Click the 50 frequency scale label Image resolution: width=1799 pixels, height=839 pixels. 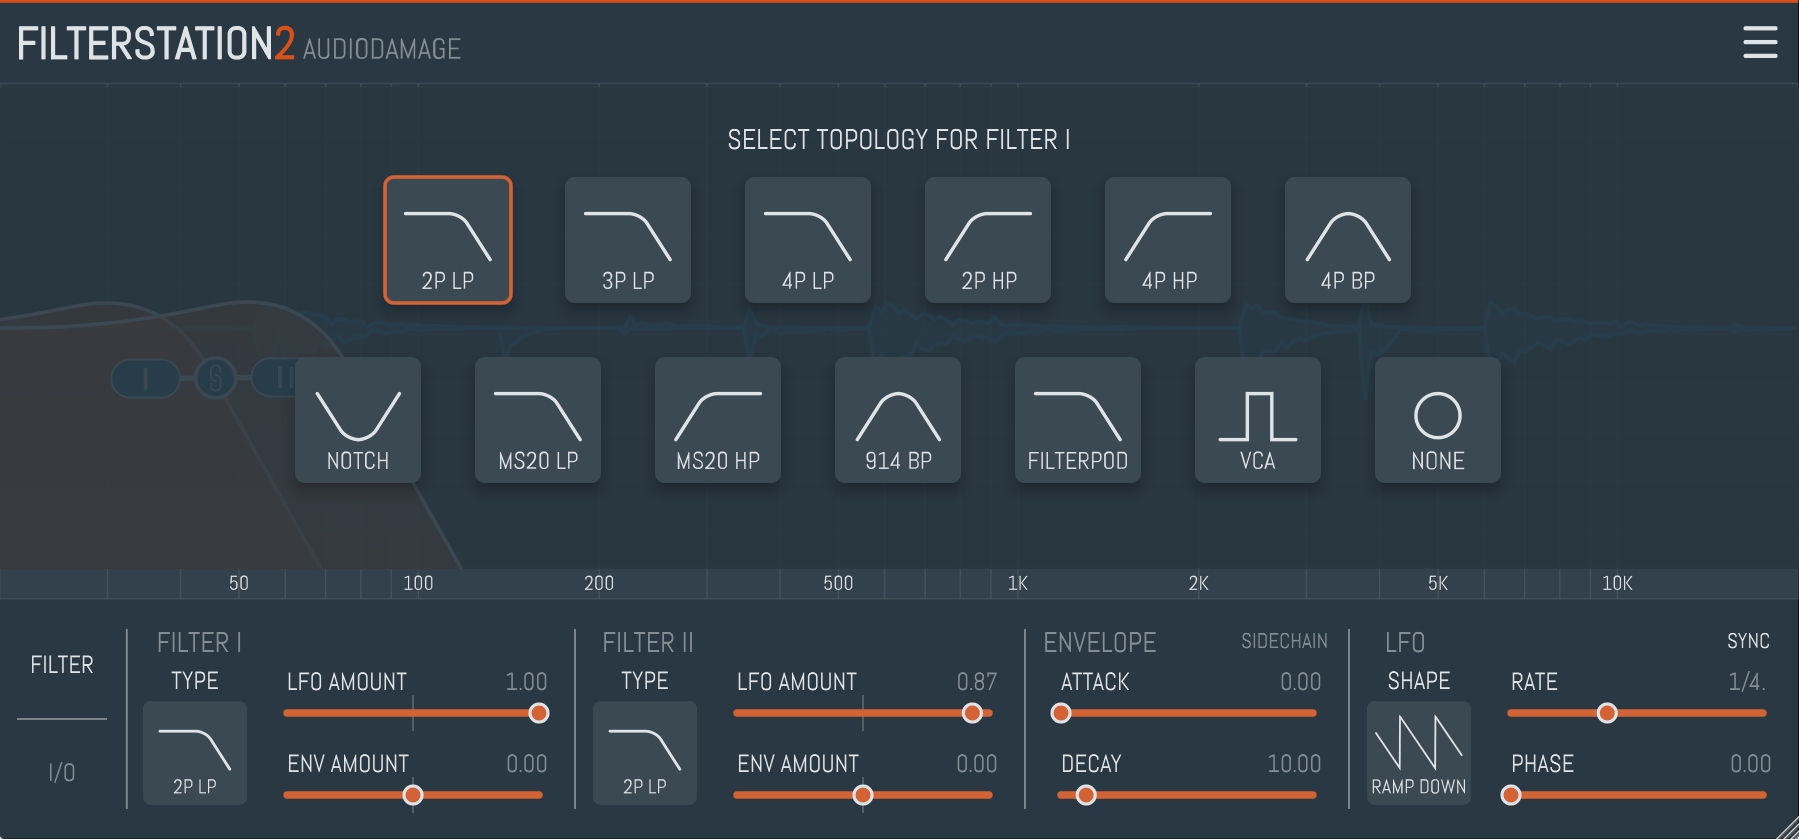point(239,583)
